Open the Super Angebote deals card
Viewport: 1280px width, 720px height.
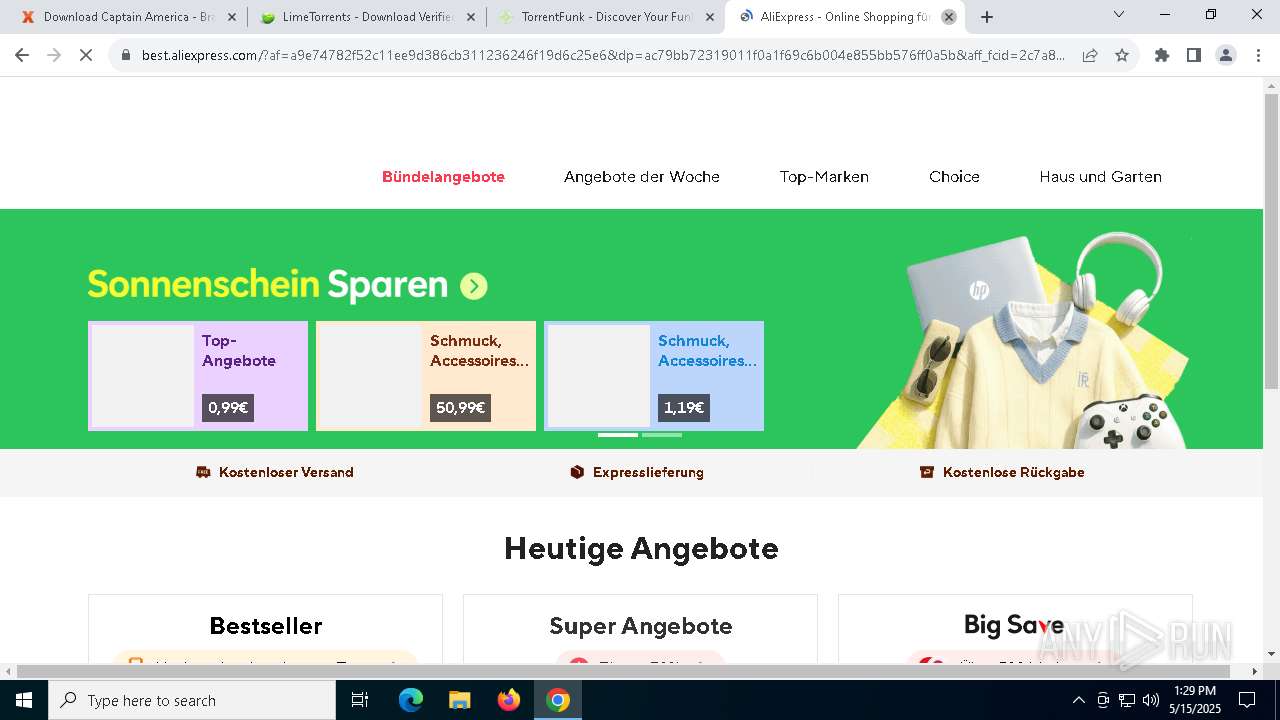coord(640,628)
